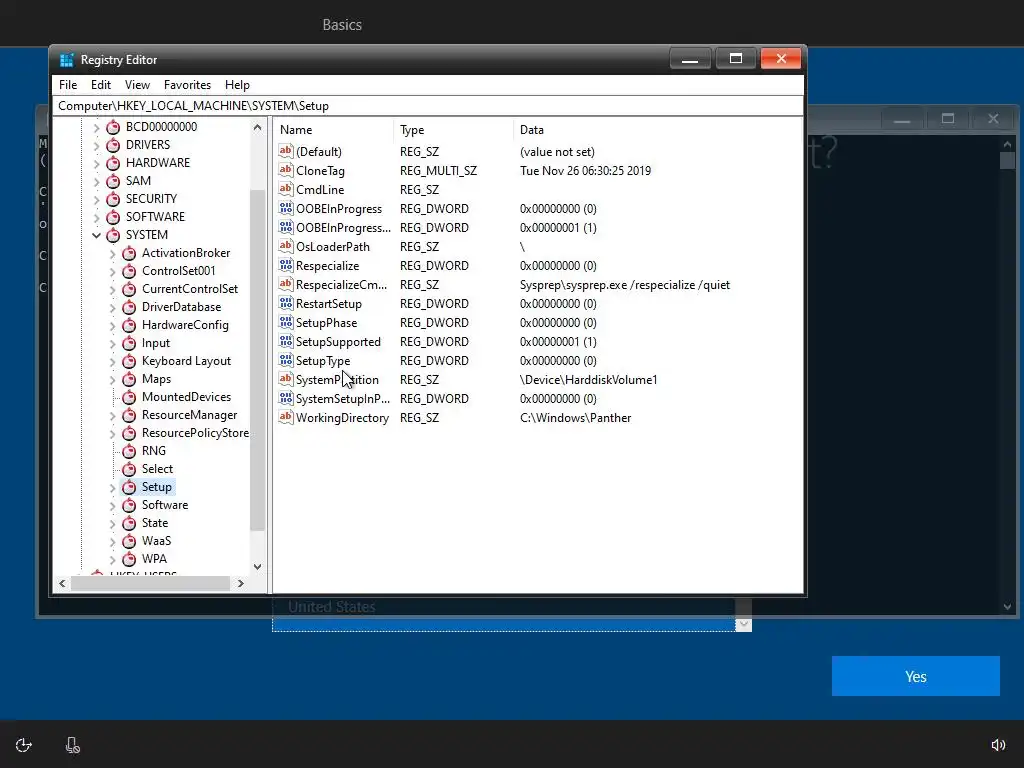
Task: Select the SetupPhase value
Action: click(x=327, y=323)
